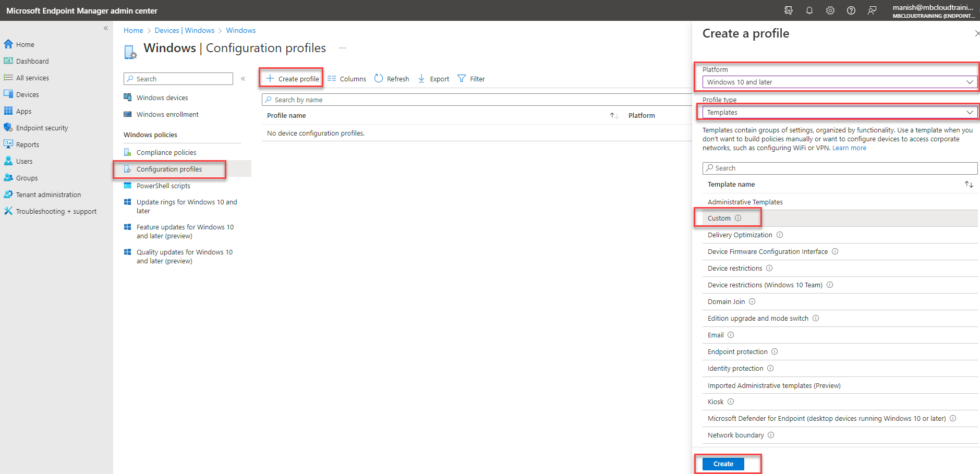Open the settings gear icon in header
The width and height of the screenshot is (980, 474).
(830, 11)
